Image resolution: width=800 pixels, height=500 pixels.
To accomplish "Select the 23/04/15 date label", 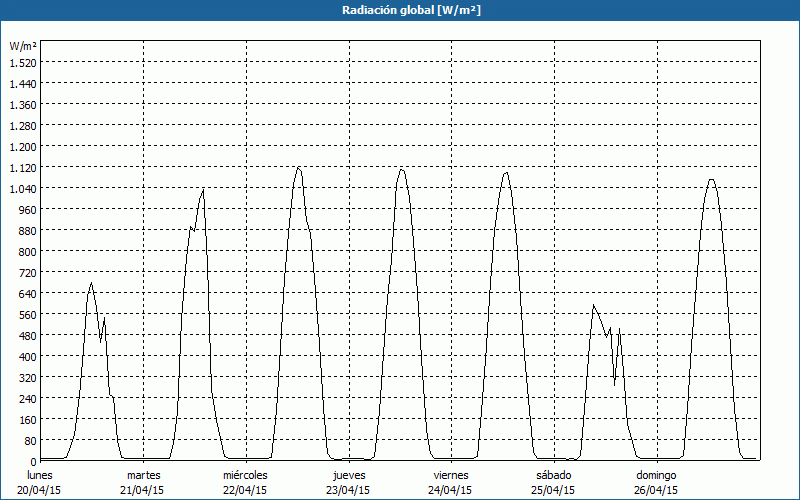I will coord(348,490).
